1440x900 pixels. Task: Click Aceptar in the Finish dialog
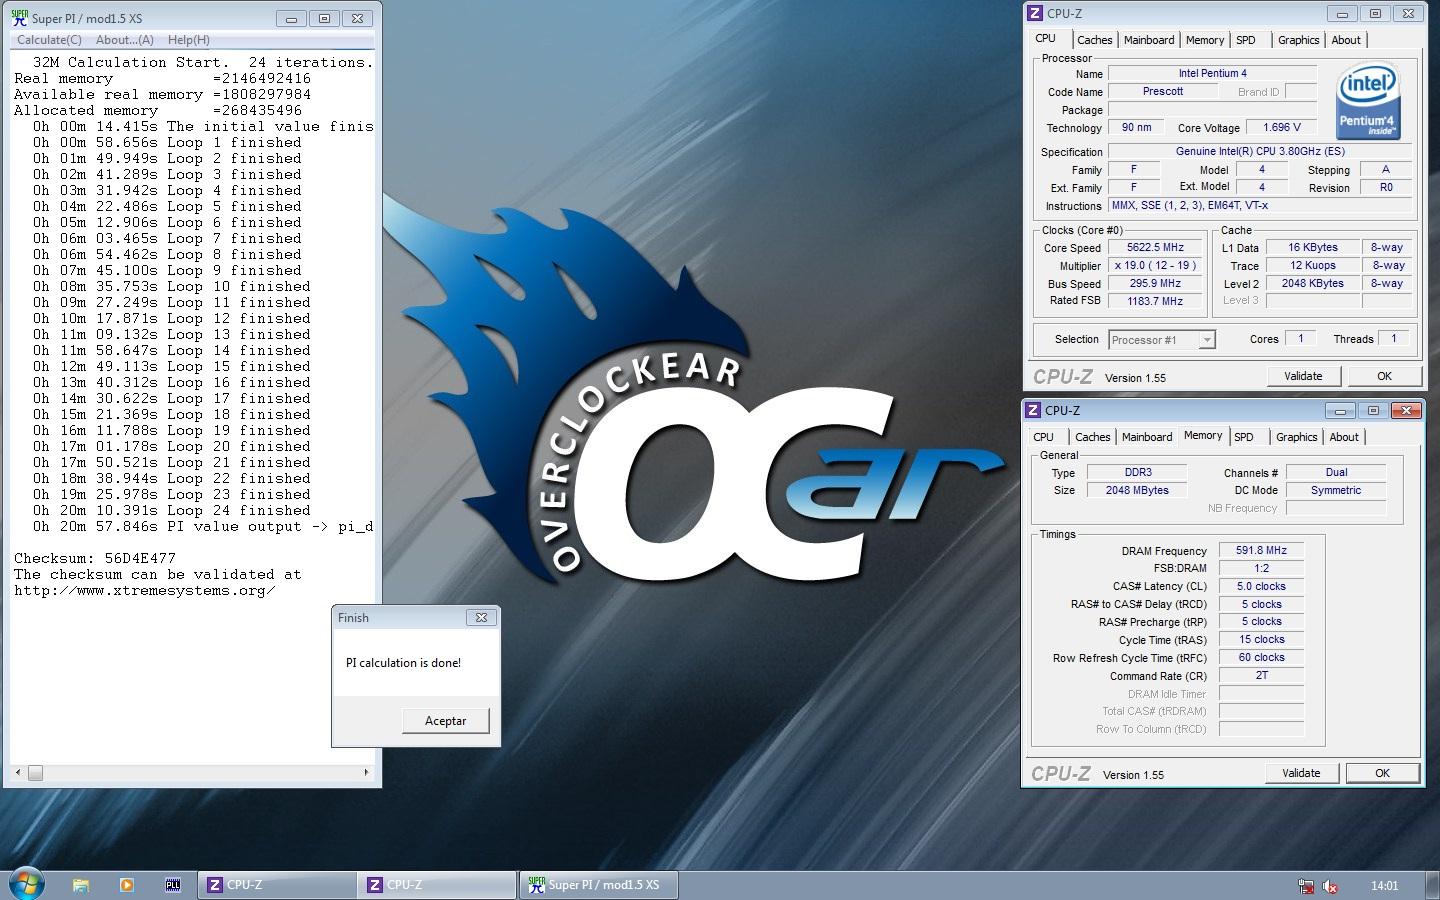pos(446,721)
